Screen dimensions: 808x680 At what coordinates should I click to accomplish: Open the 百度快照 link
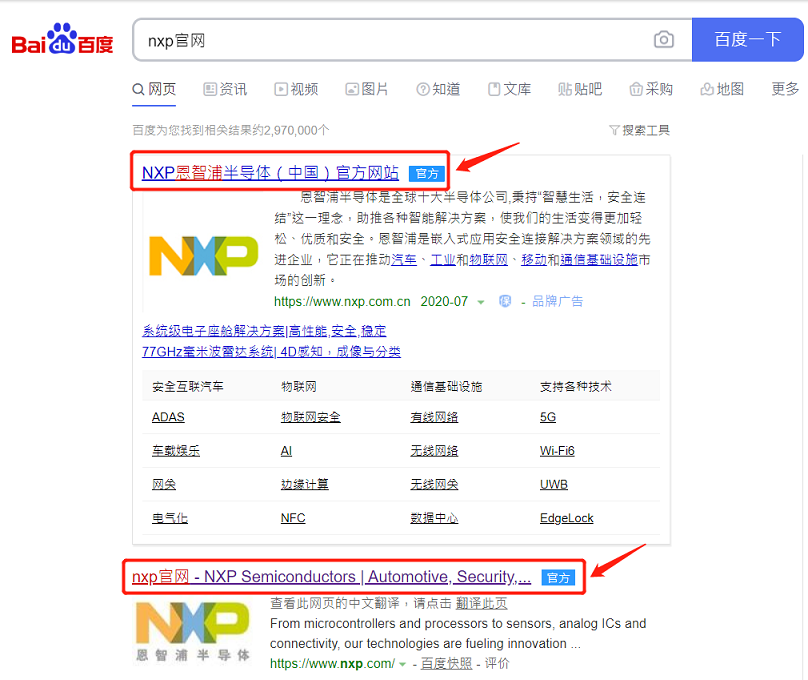point(446,664)
